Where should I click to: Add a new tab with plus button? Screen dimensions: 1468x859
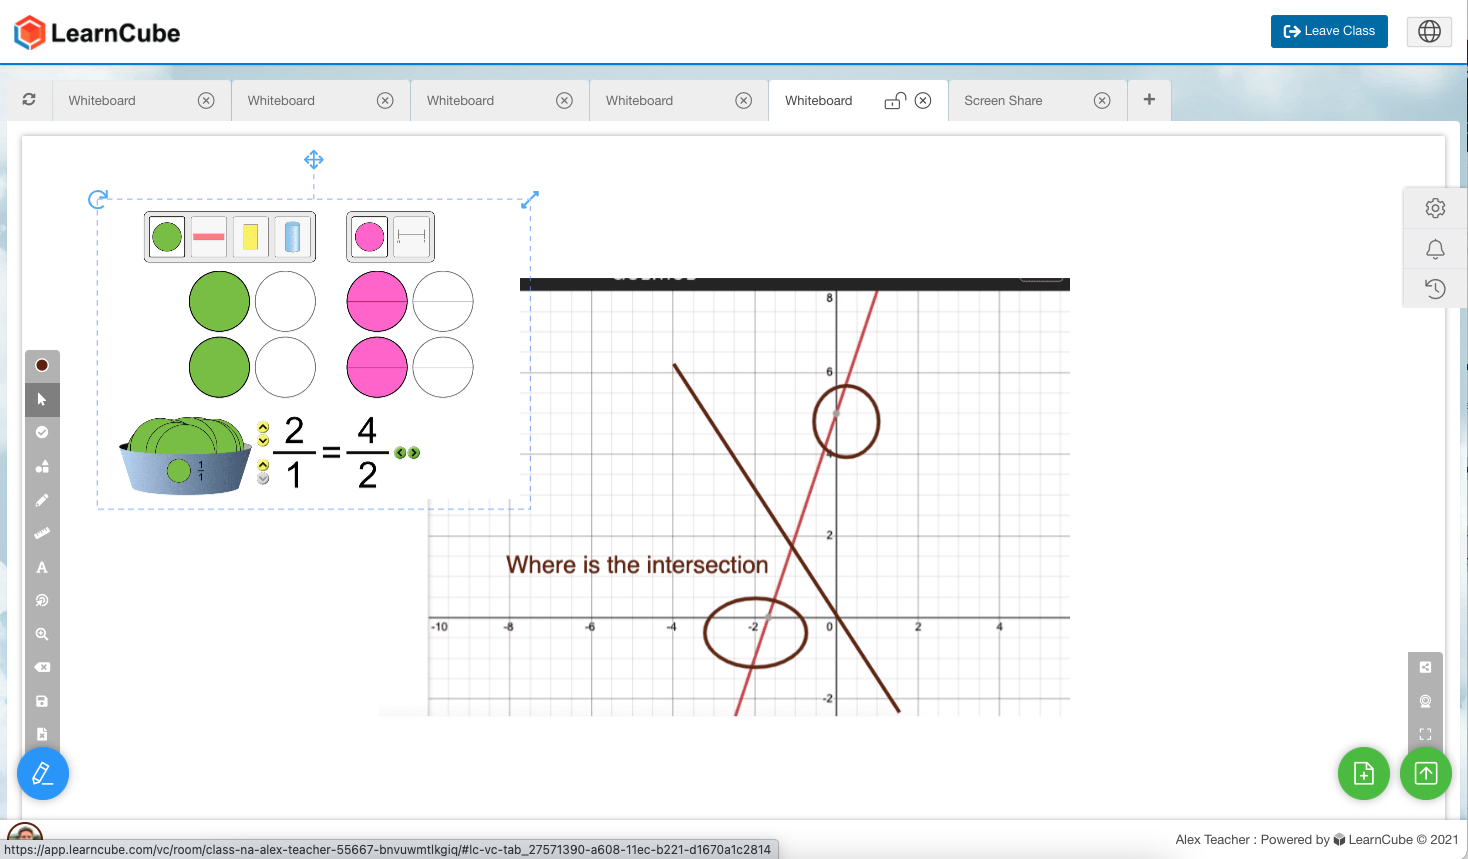tap(1149, 100)
